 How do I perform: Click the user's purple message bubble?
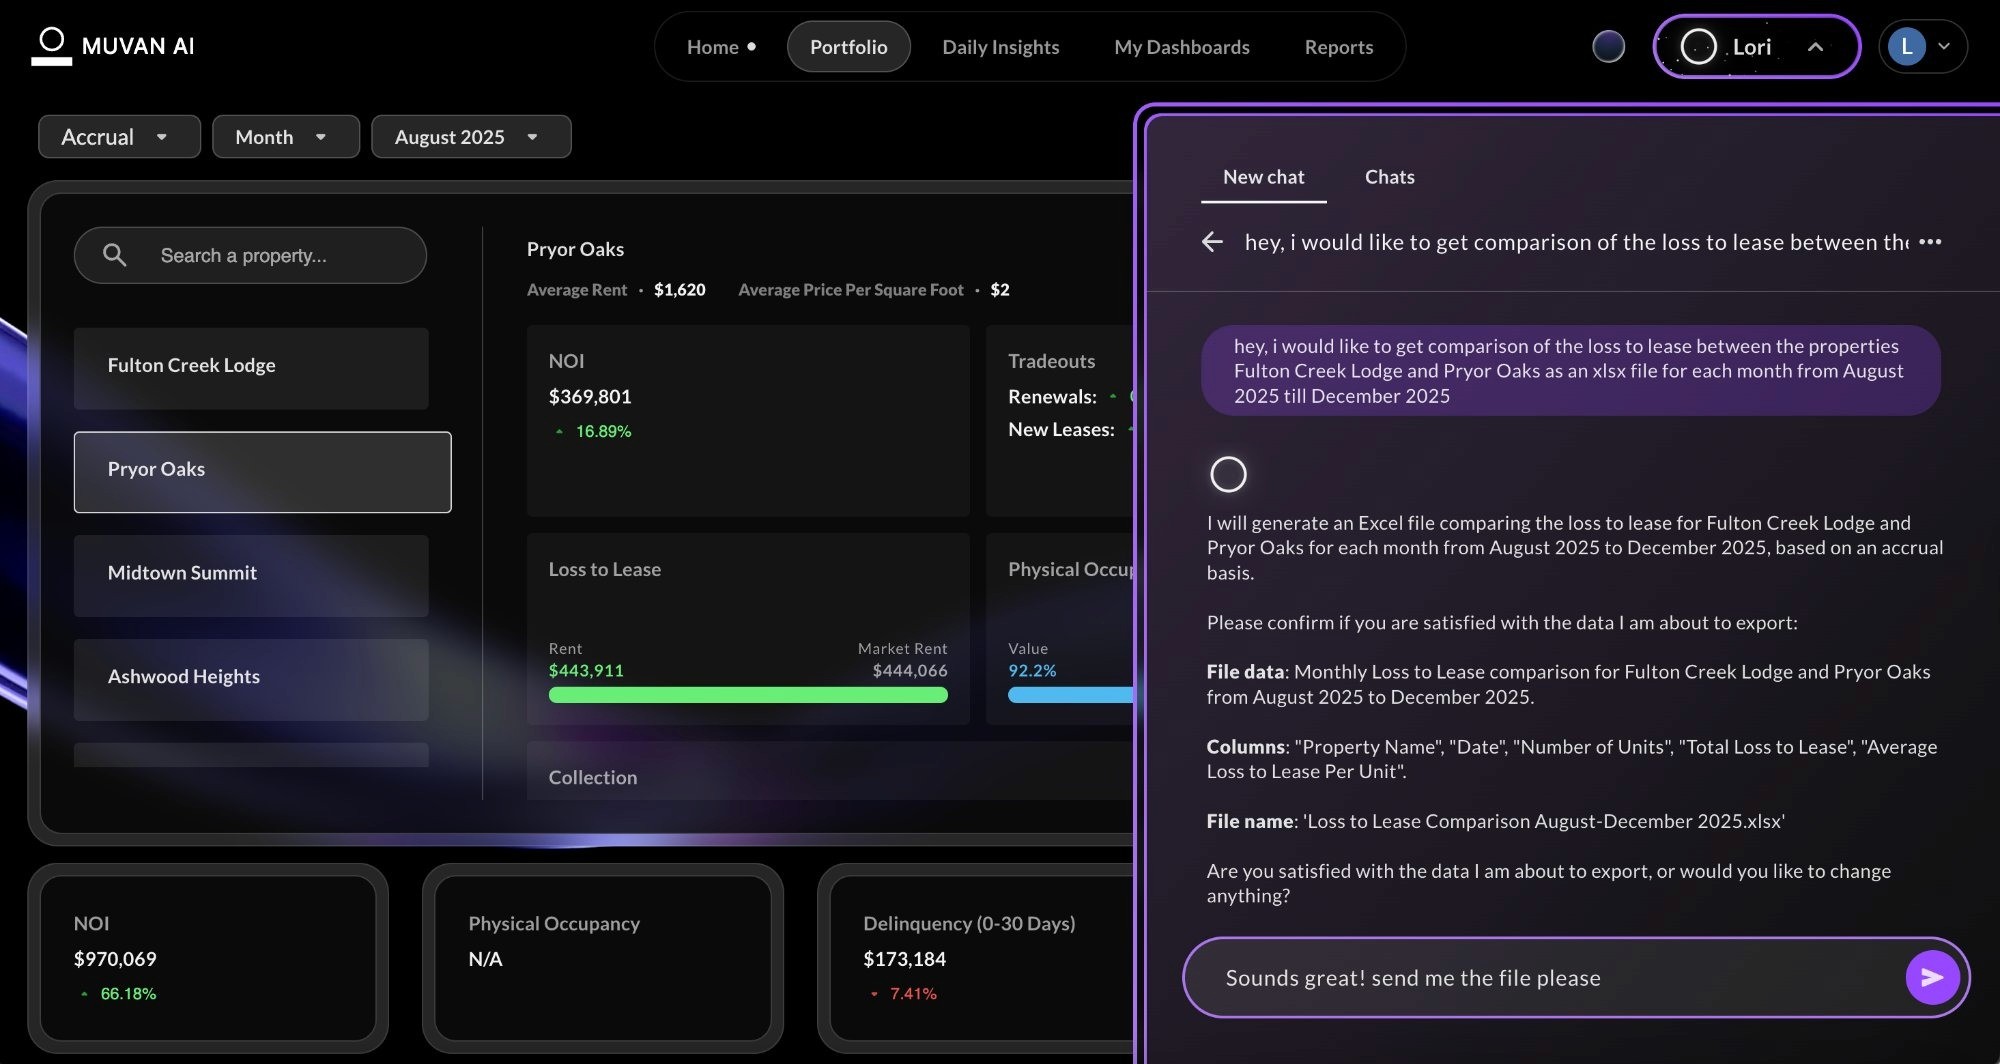(x=1570, y=370)
